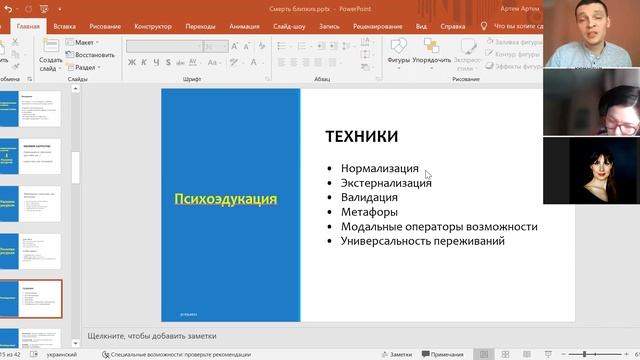This screenshot has height=360, width=640.
Task: Open the Фигуры shapes gallery
Action: click(398, 53)
